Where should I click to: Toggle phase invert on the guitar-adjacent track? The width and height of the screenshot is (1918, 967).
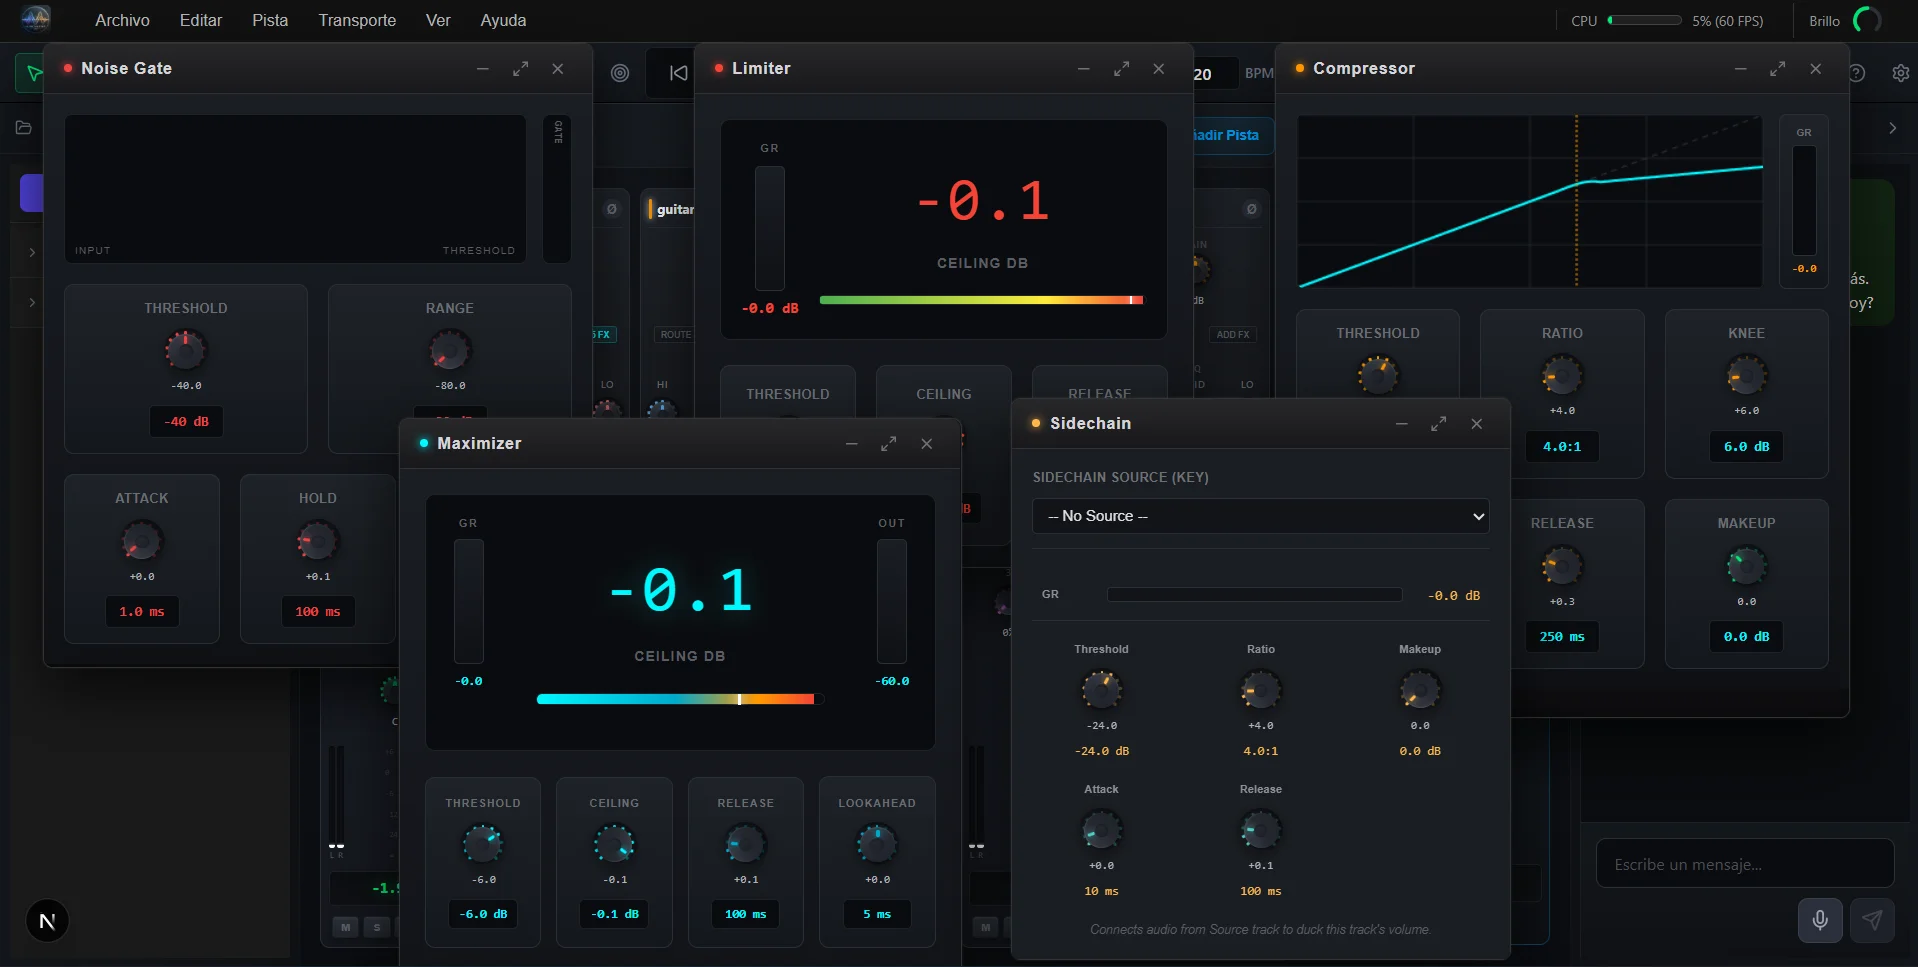pyautogui.click(x=612, y=209)
